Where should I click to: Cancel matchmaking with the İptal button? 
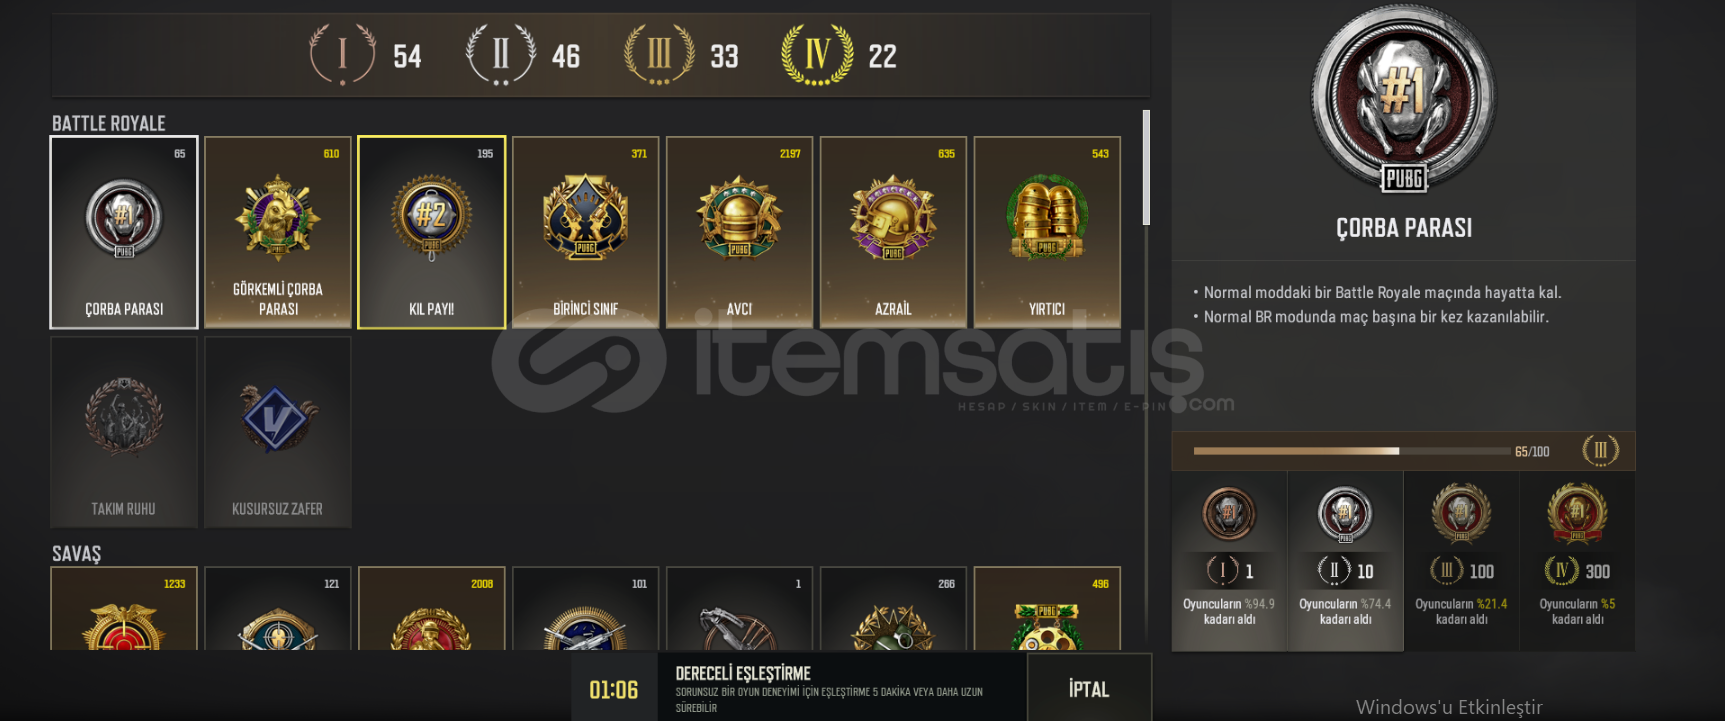[x=1089, y=688]
